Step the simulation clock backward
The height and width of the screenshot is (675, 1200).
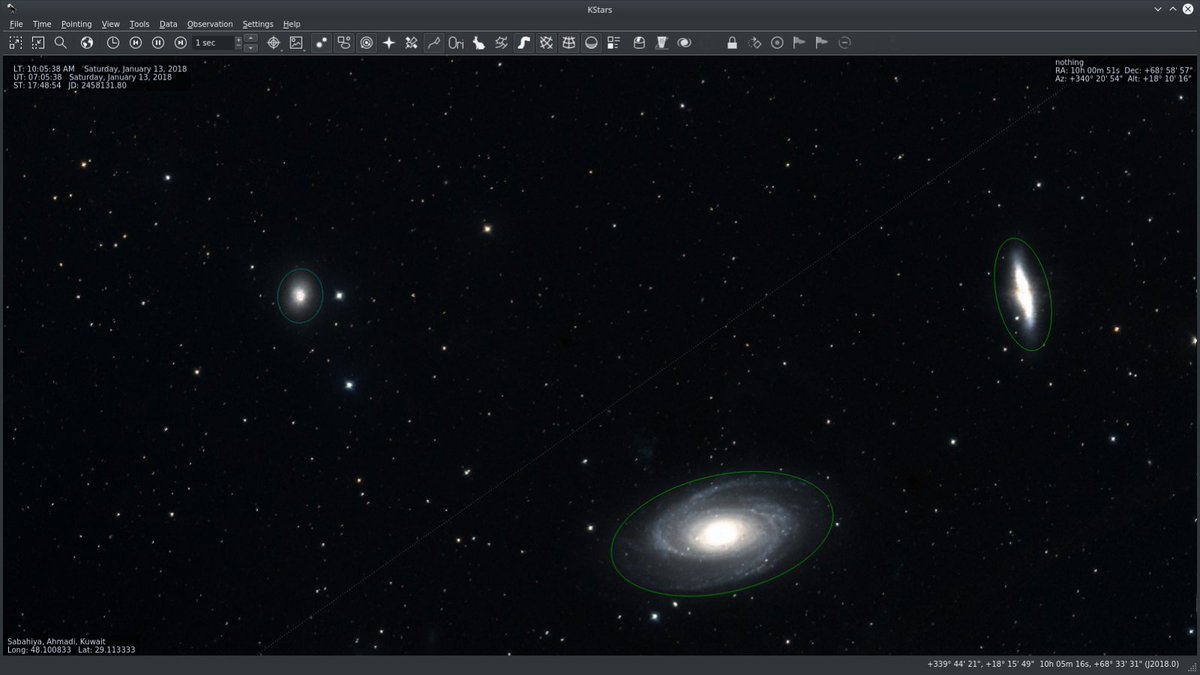click(x=135, y=42)
